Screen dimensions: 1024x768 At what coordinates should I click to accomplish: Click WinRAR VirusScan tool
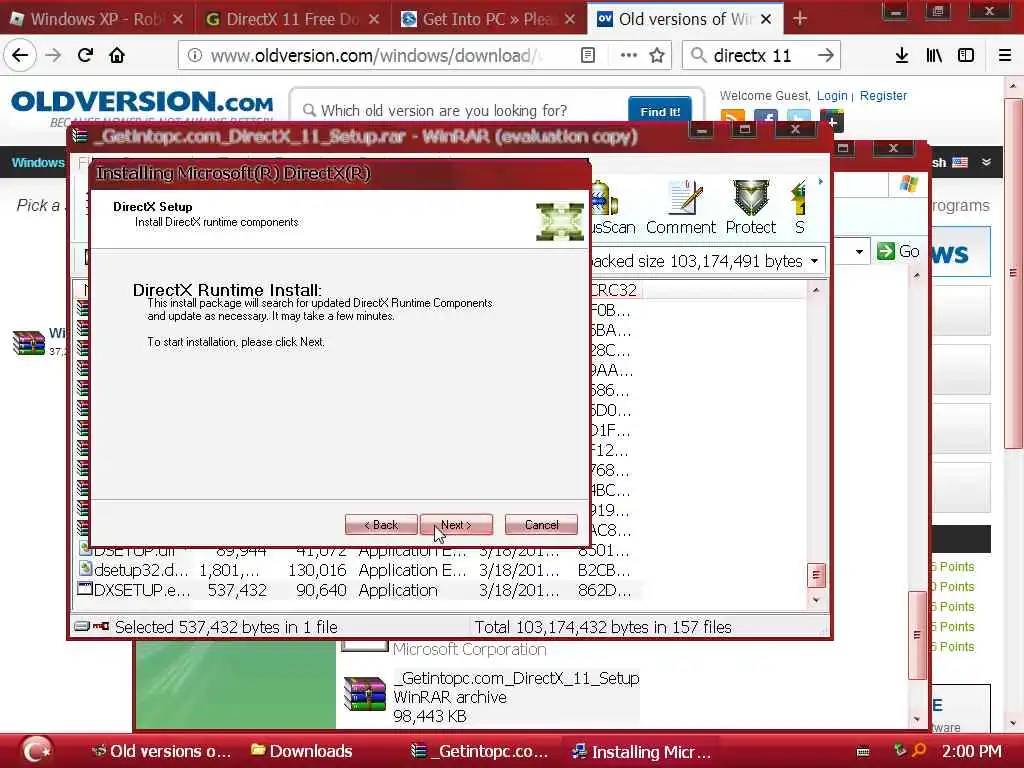611,208
